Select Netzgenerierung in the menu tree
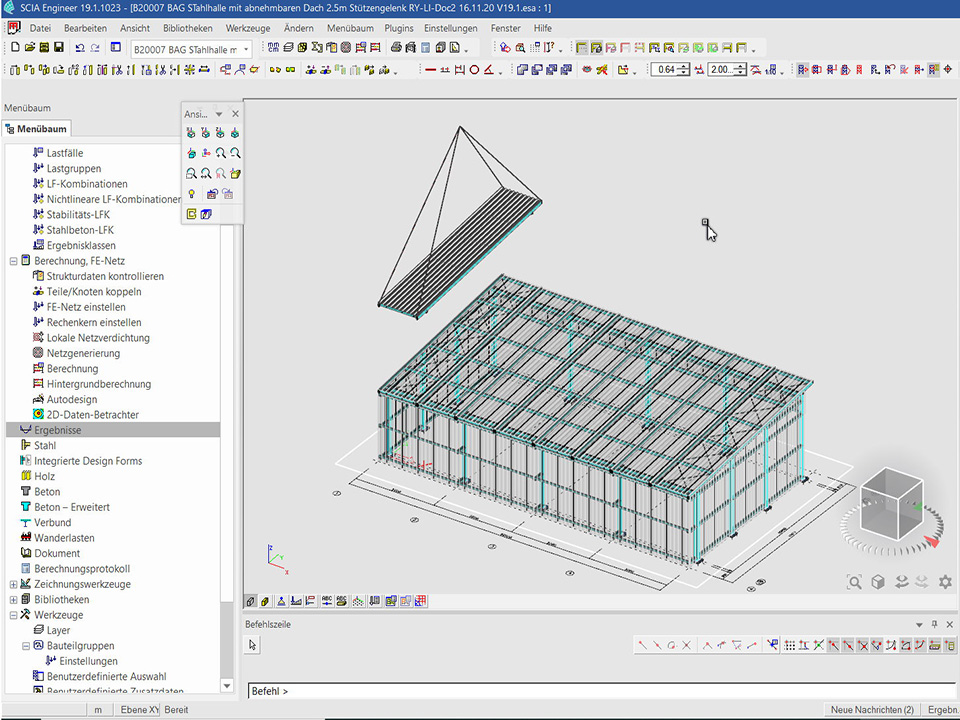960x720 pixels. (x=83, y=353)
